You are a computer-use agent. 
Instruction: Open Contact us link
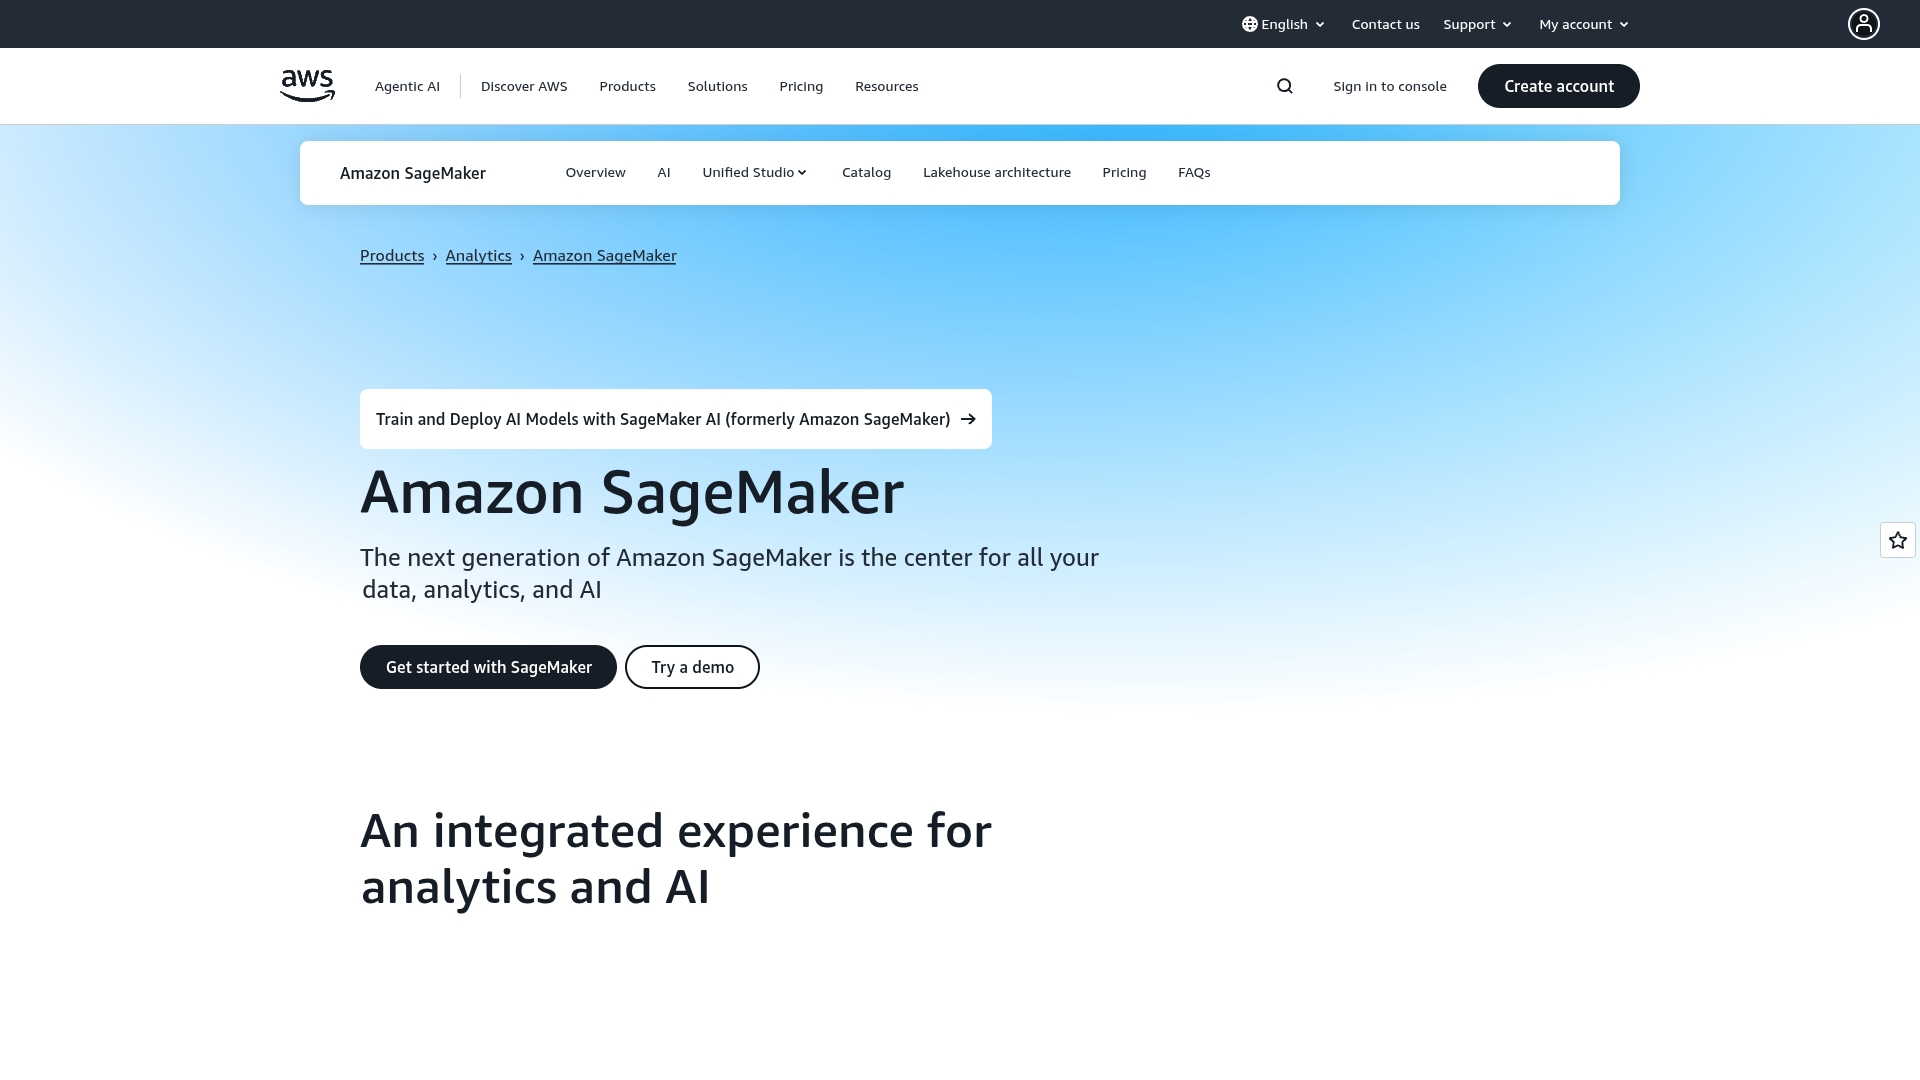click(1385, 24)
